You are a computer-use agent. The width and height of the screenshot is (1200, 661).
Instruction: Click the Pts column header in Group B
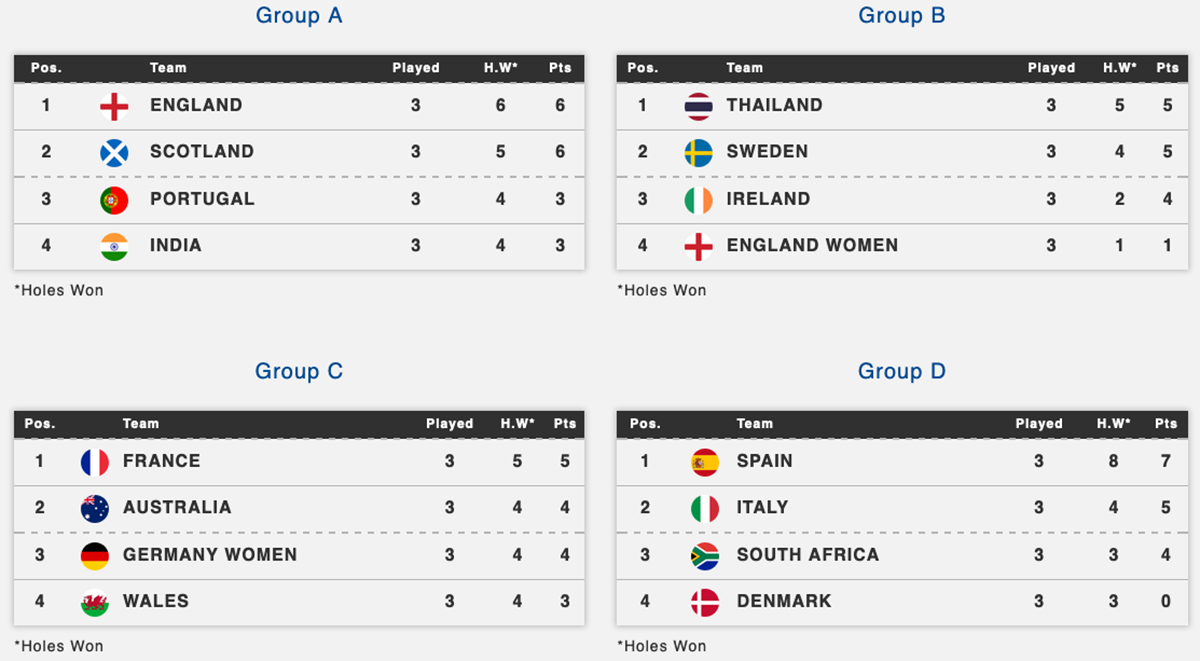[x=1167, y=68]
